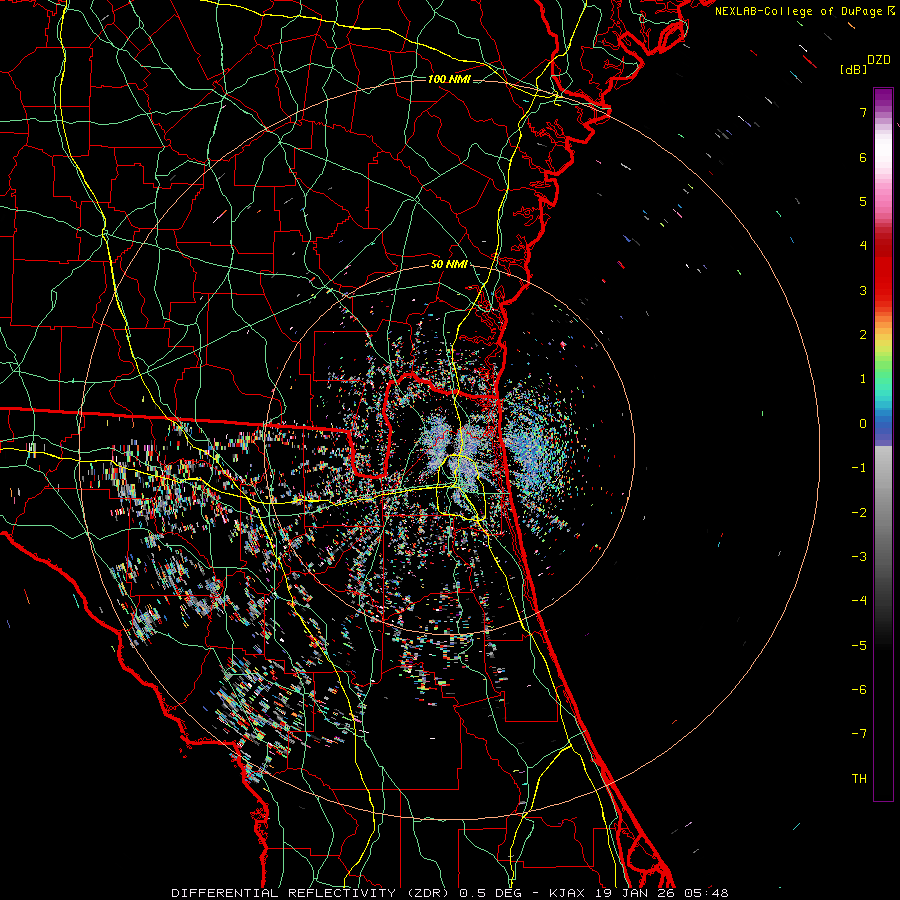This screenshot has height=900, width=900.
Task: Select the -5 value on the legend
Action: 859,645
